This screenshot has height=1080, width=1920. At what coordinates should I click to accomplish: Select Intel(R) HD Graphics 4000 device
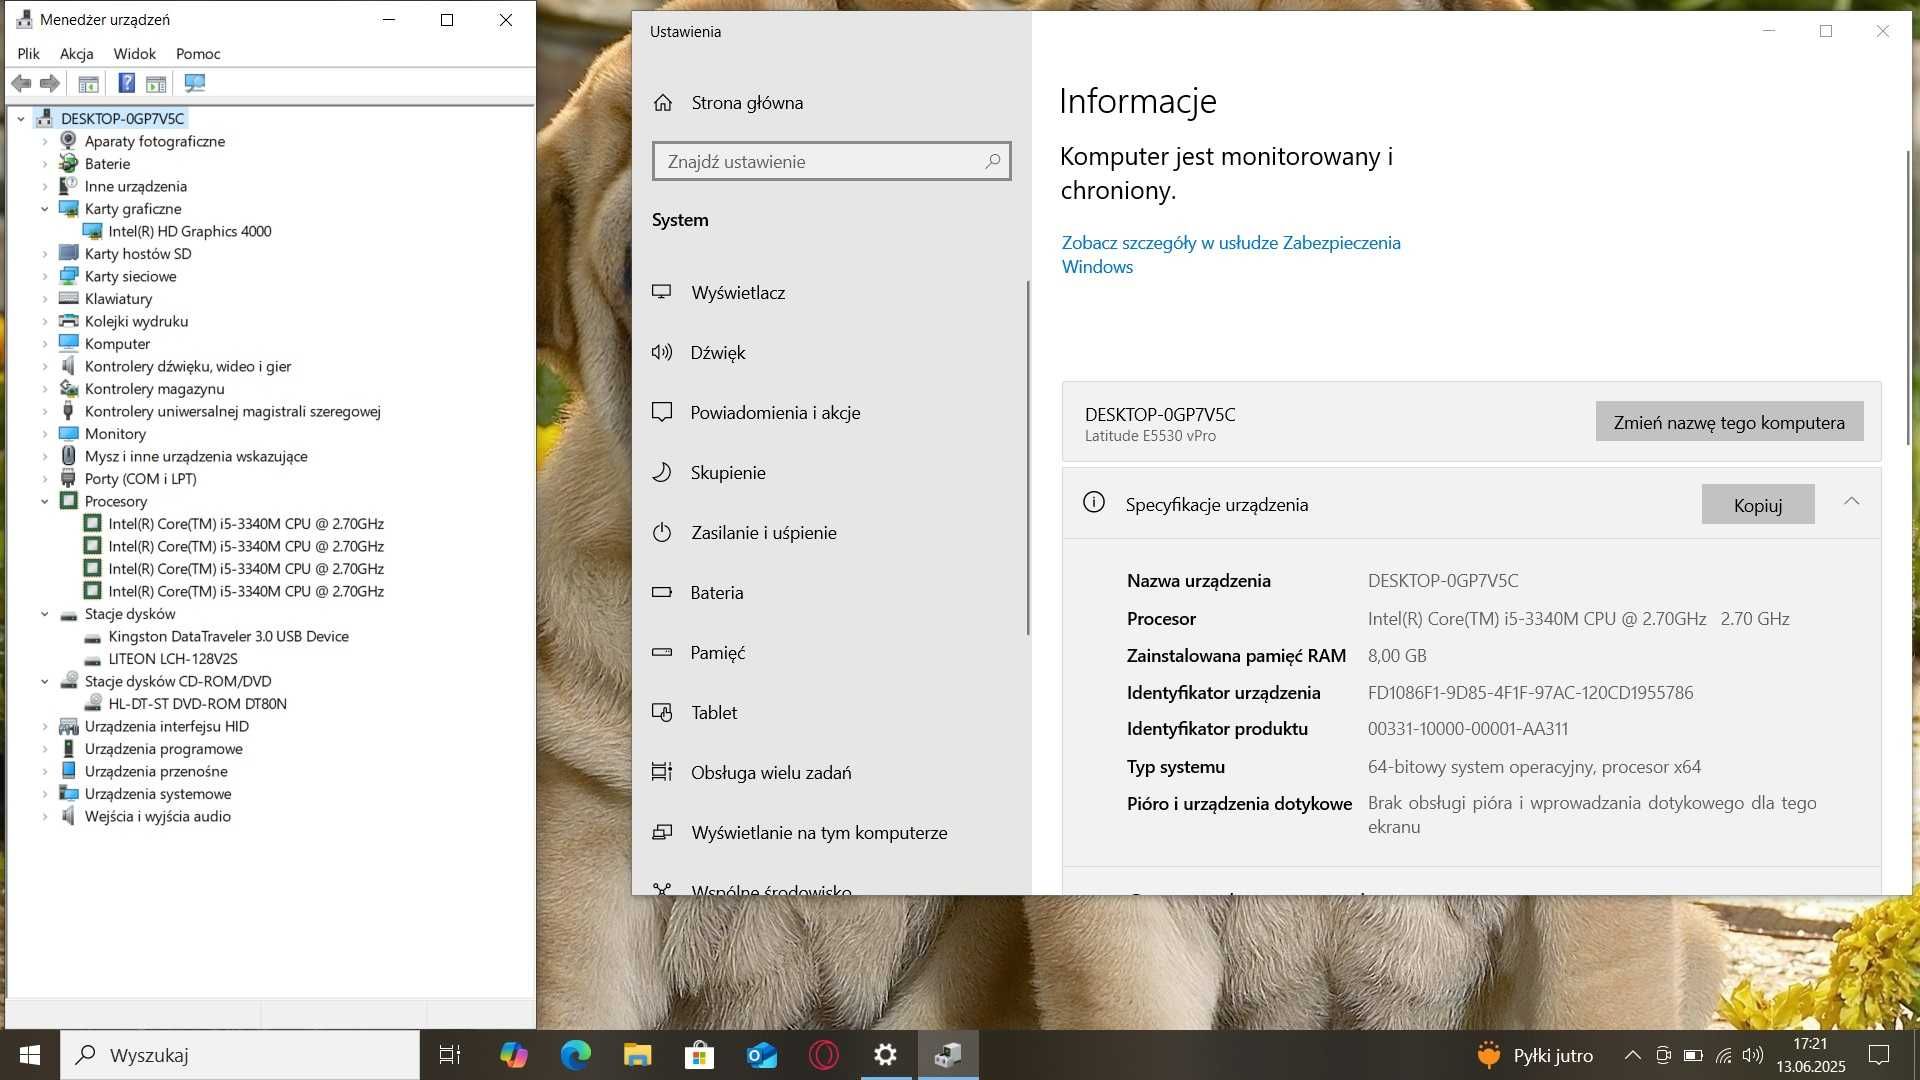click(x=190, y=231)
